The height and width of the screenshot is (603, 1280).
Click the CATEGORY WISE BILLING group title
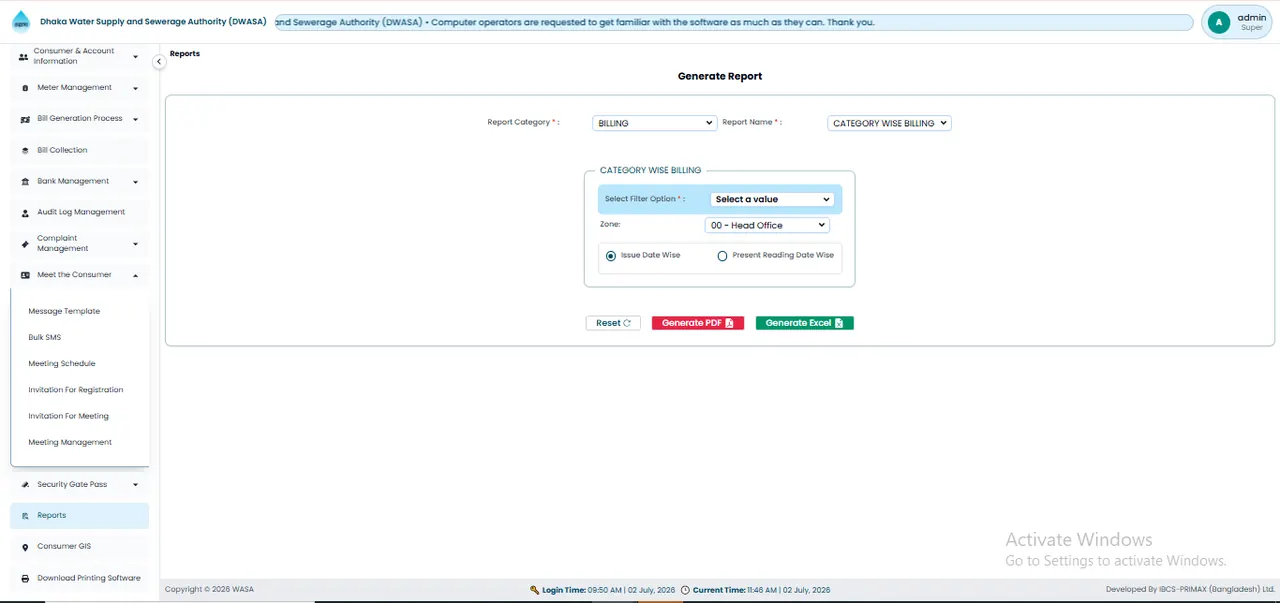pos(650,171)
